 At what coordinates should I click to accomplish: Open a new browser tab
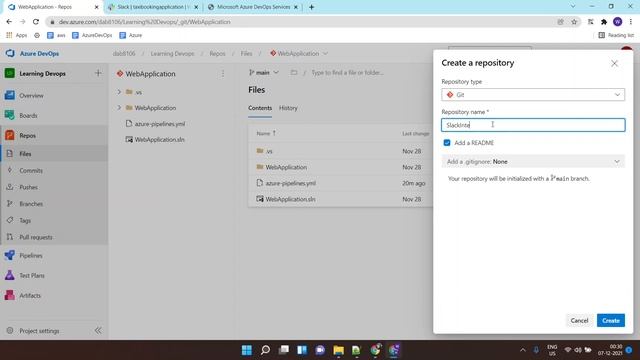[x=311, y=7]
